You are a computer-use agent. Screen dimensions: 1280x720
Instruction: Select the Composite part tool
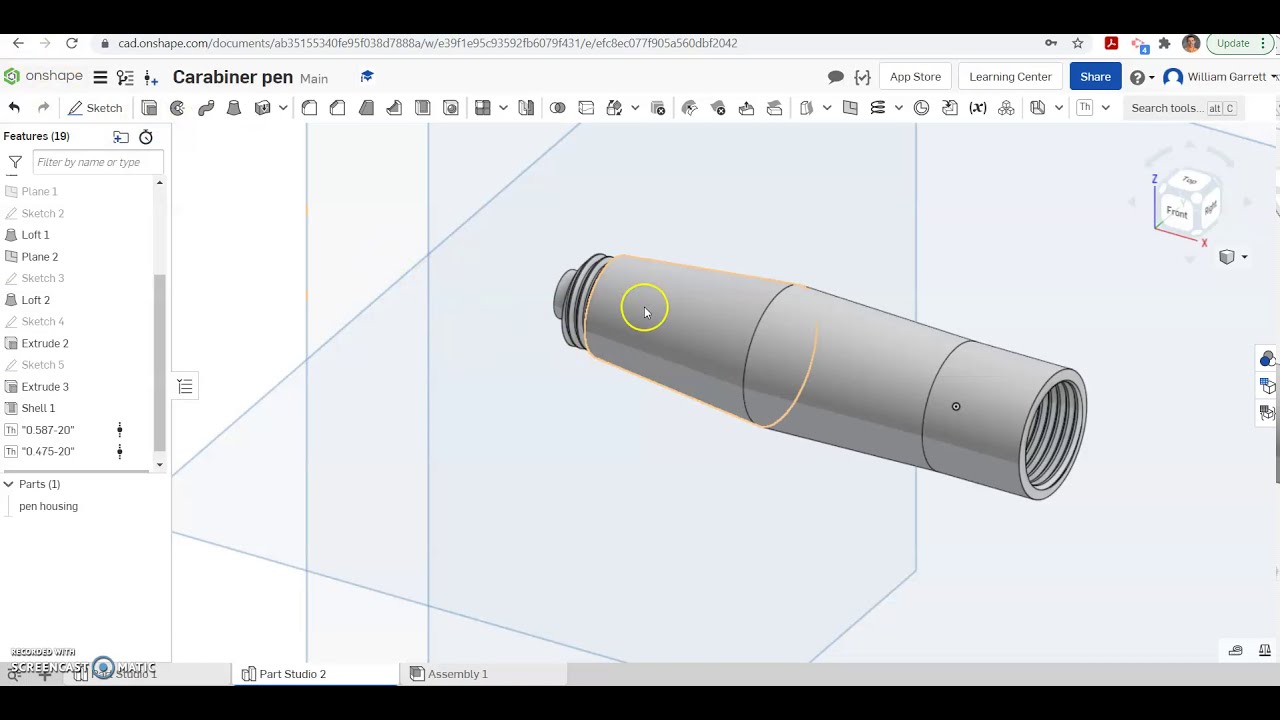click(x=1006, y=108)
